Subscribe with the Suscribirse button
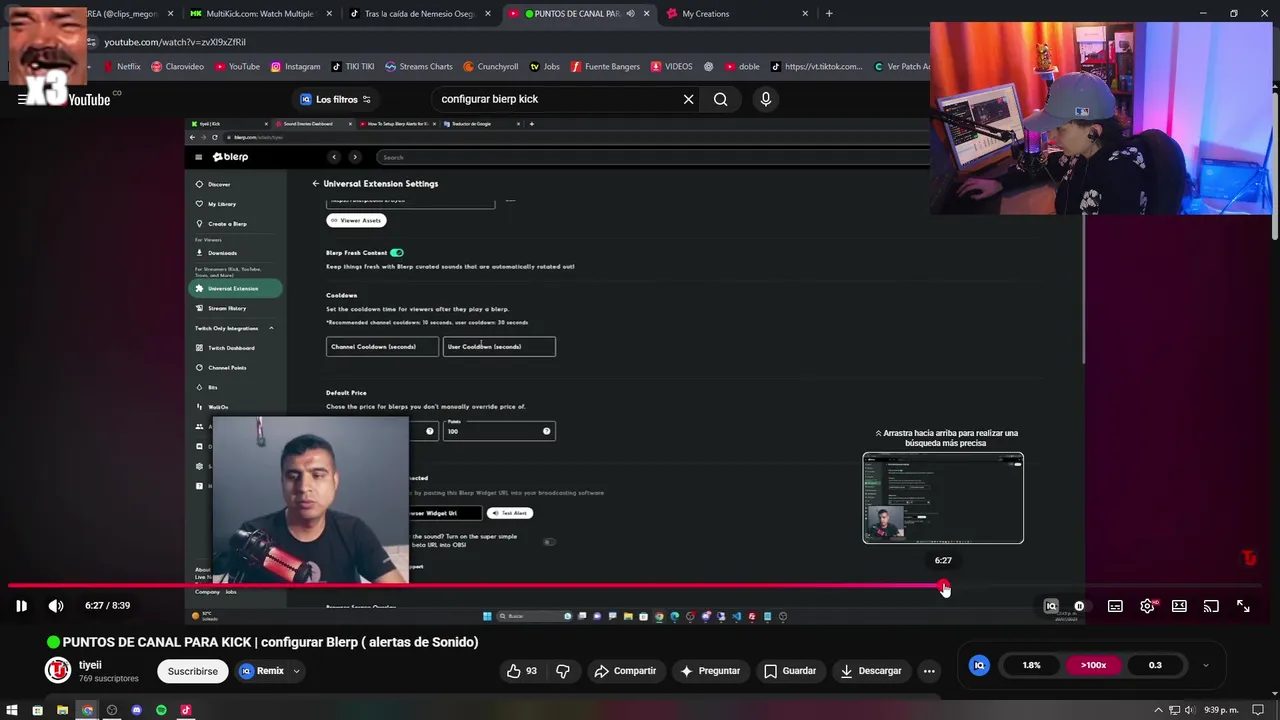 coord(192,671)
